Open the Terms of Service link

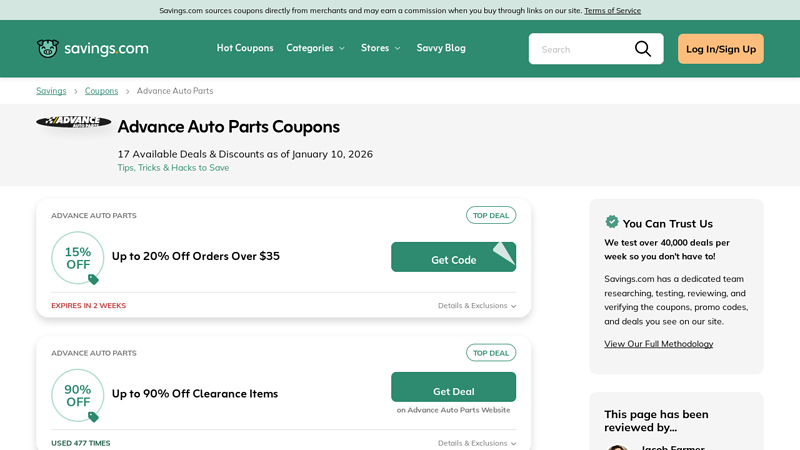612,10
